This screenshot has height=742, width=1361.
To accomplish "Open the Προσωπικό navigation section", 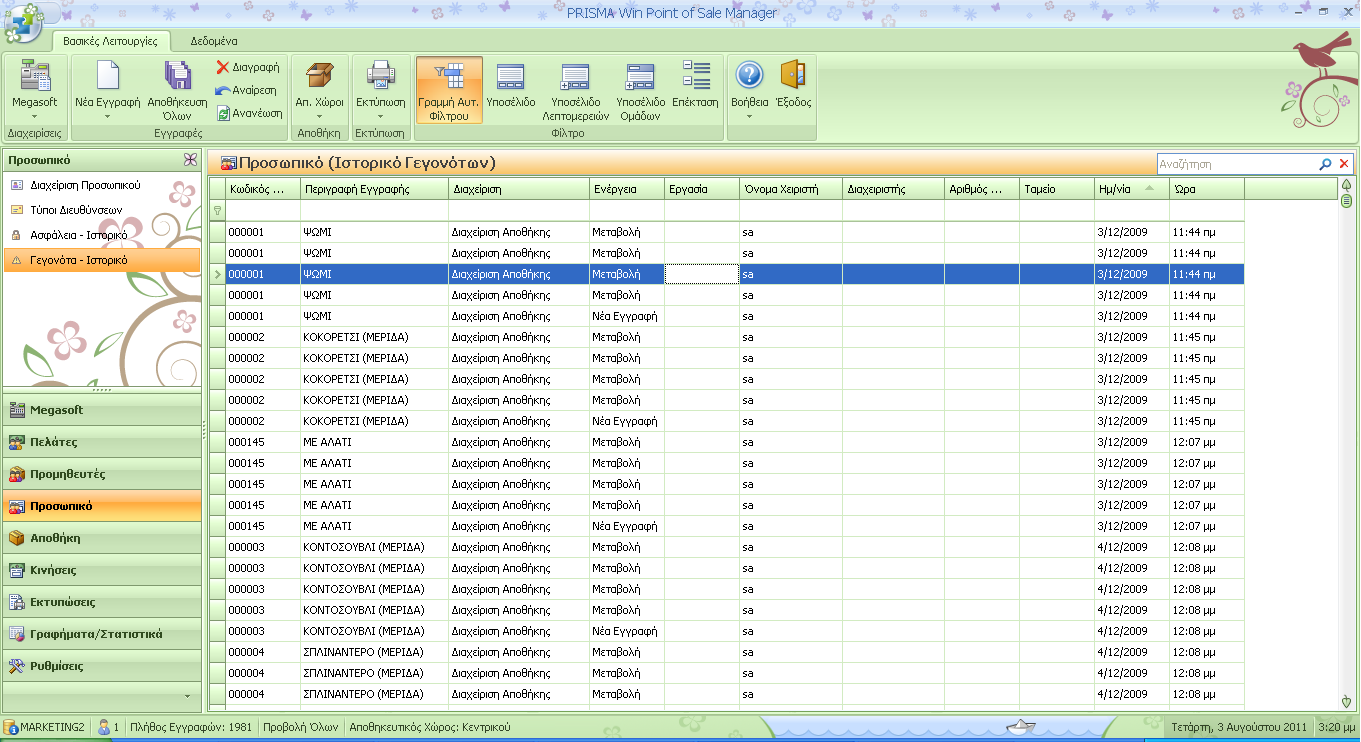I will pos(102,506).
